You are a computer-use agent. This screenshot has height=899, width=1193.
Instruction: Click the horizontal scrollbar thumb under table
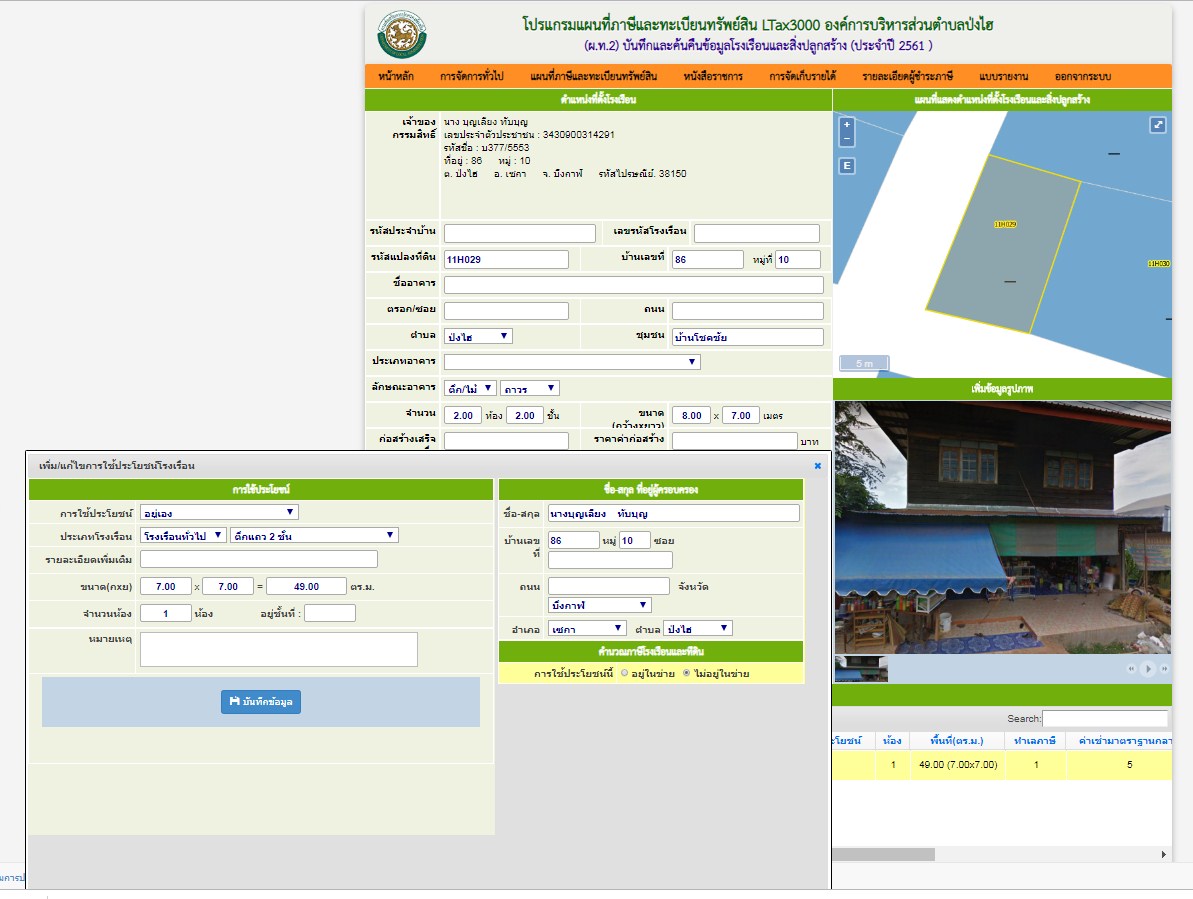[x=883, y=854]
